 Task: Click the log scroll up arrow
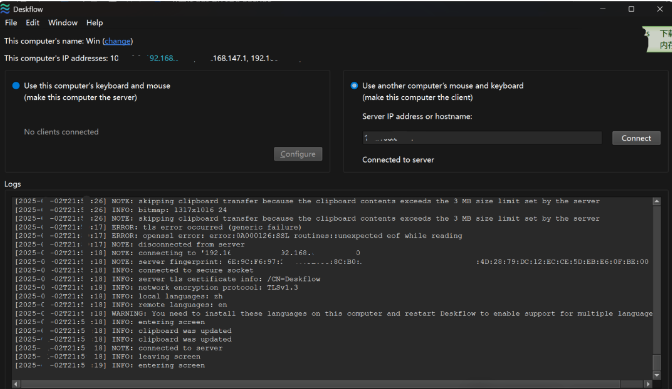point(656,201)
